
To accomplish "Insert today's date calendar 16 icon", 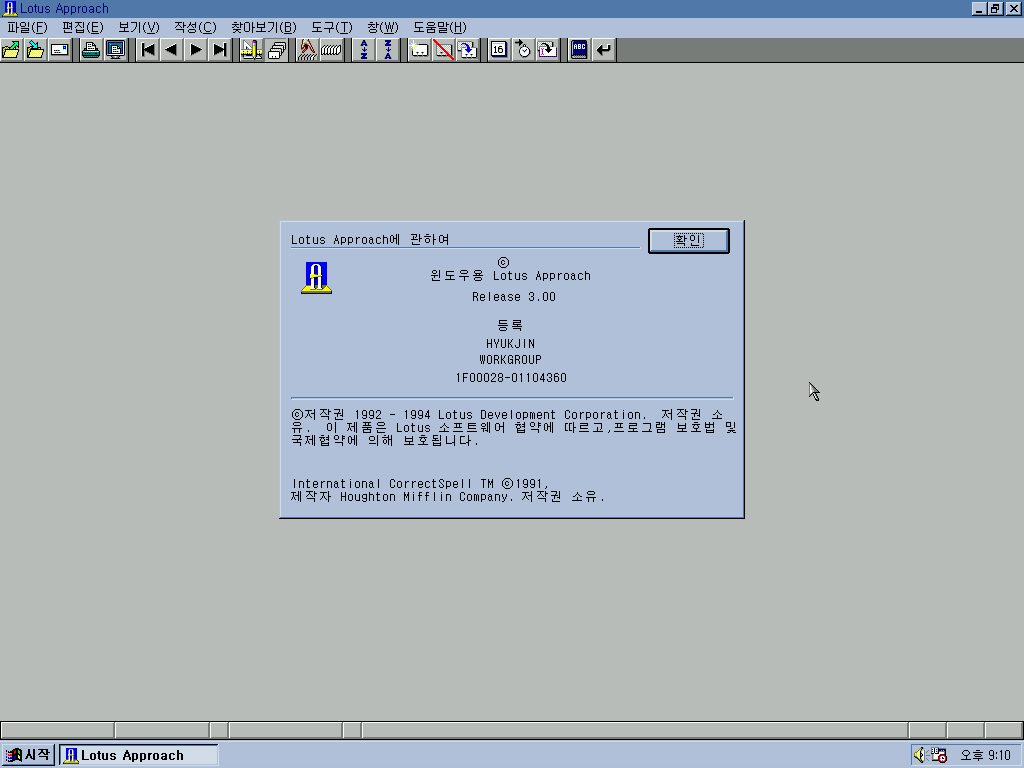I will point(499,50).
